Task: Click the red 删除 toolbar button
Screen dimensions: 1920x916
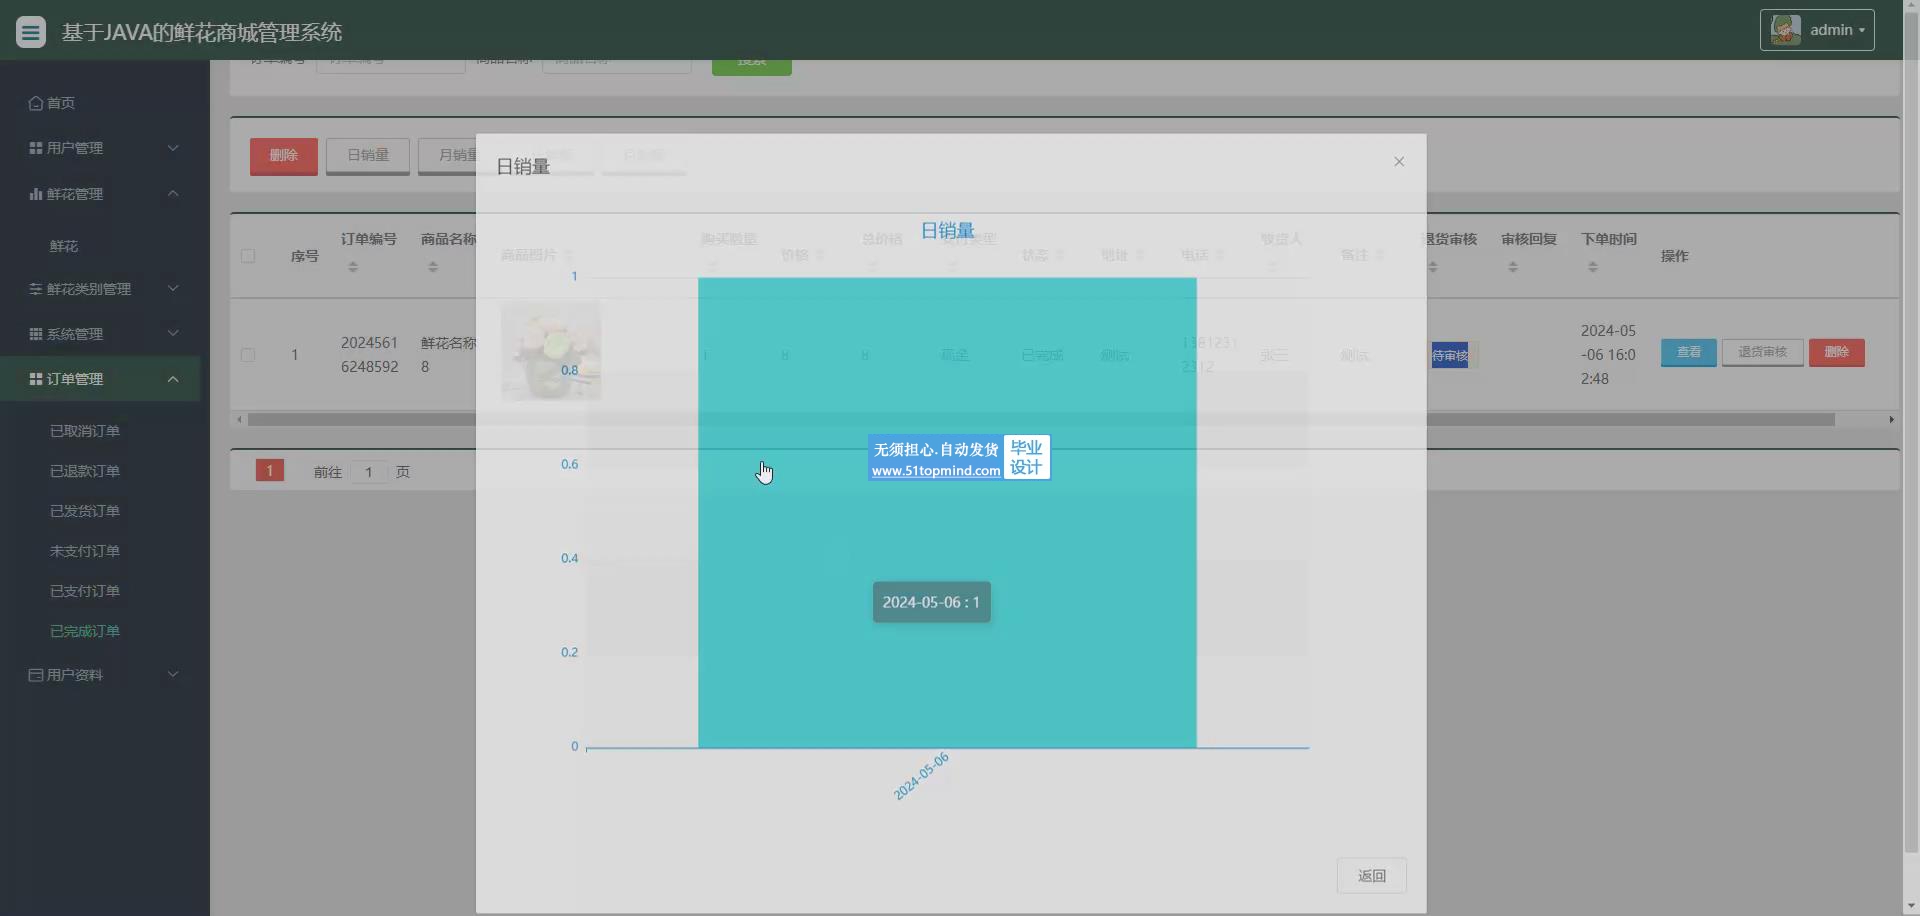Action: (284, 156)
